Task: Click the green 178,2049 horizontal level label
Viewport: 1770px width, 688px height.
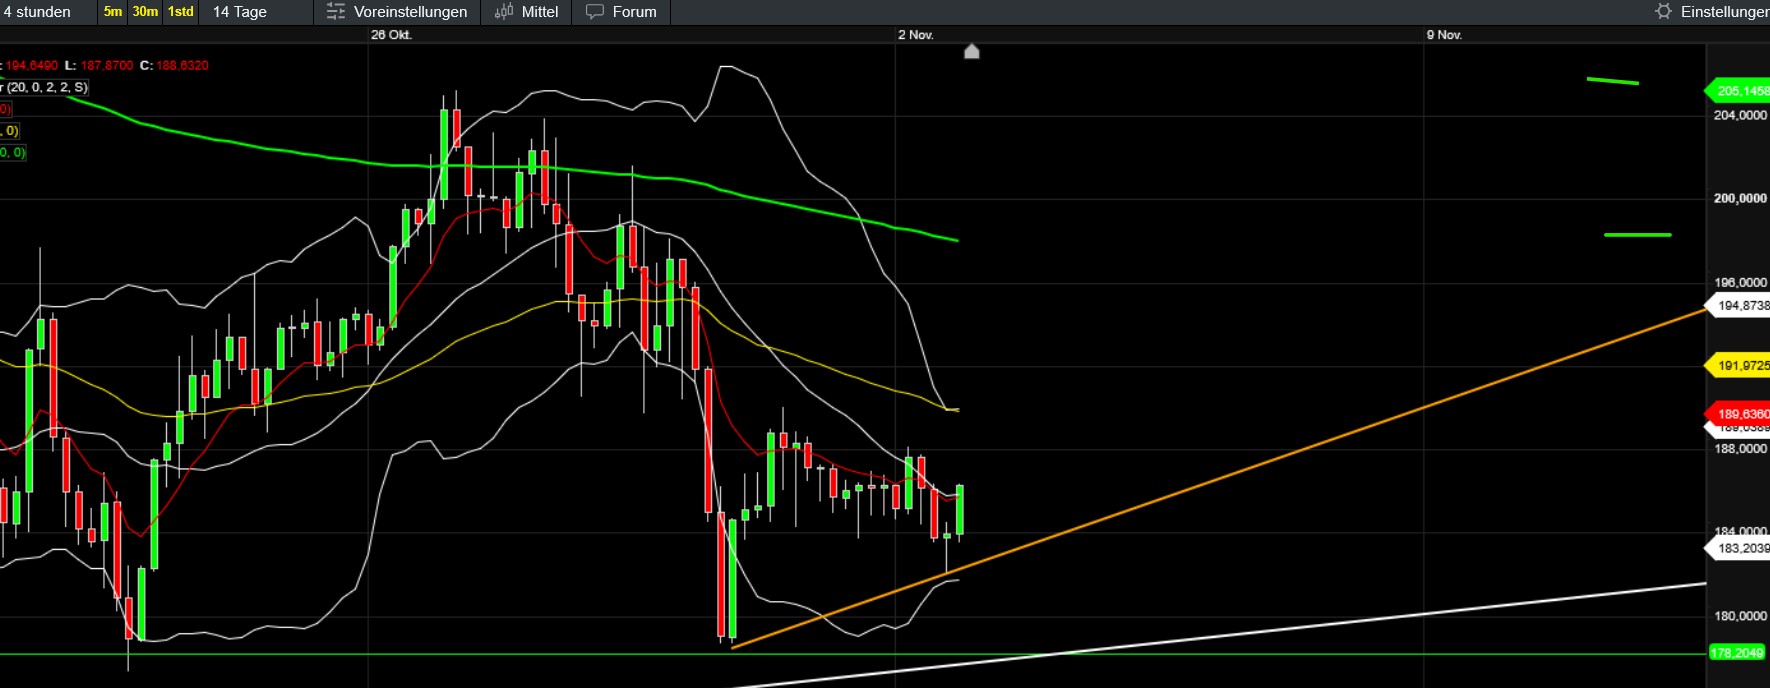Action: pos(1737,653)
